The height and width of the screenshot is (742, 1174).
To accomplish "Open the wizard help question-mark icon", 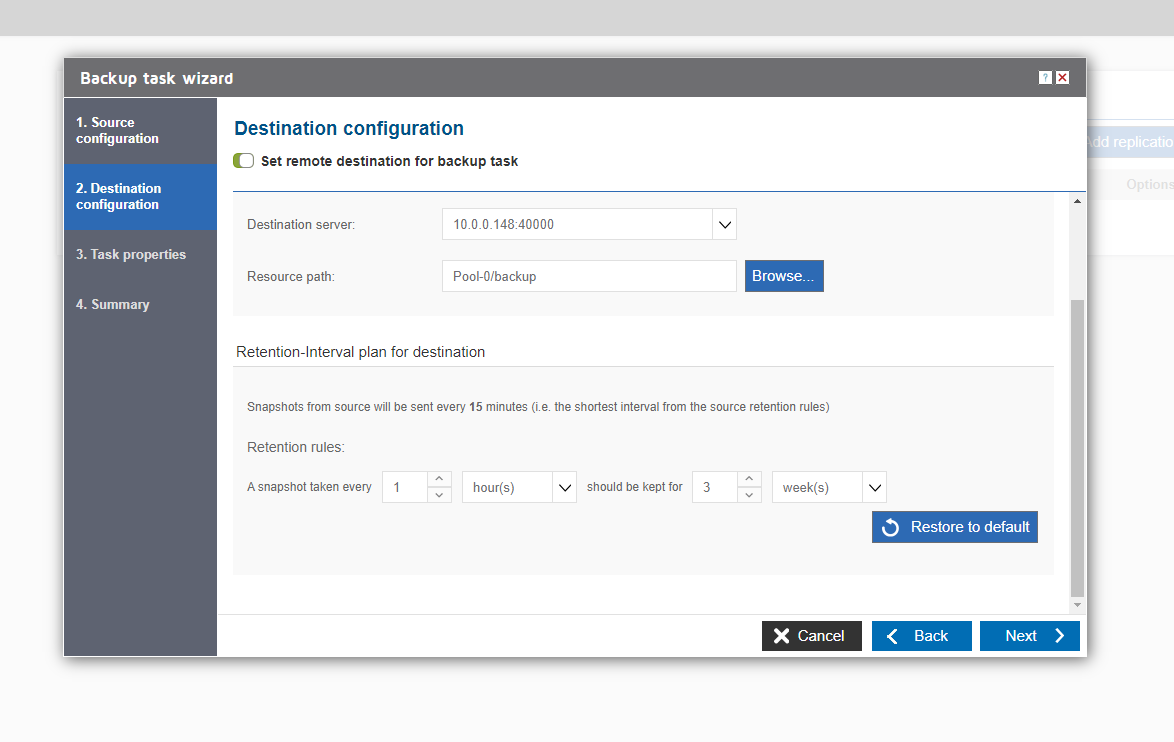I will [x=1045, y=78].
